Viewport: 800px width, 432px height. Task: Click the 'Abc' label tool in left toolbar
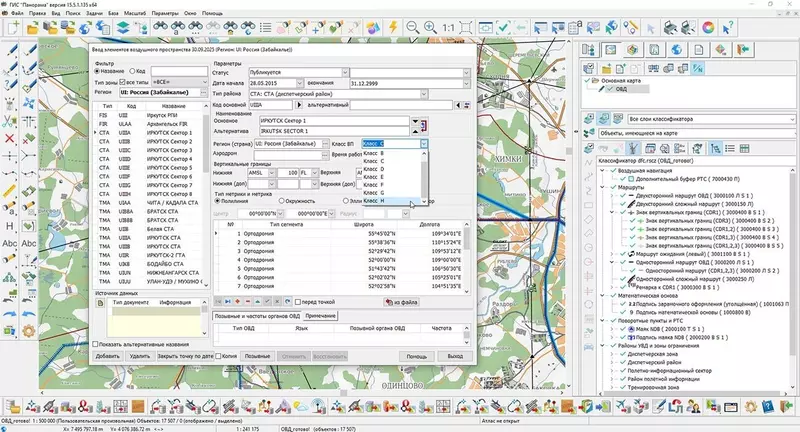point(8,242)
